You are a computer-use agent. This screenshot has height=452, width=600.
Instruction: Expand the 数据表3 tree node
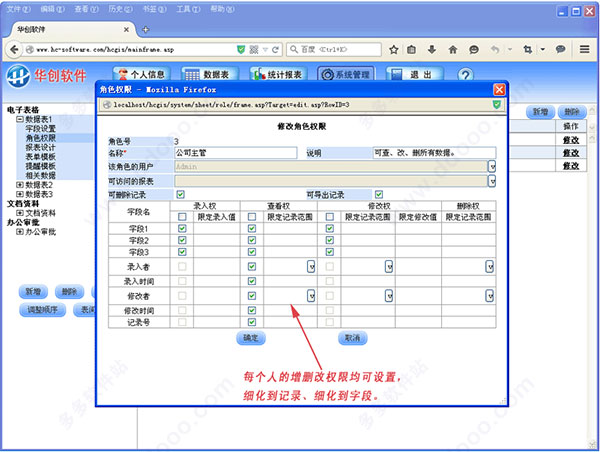[x=20, y=194]
